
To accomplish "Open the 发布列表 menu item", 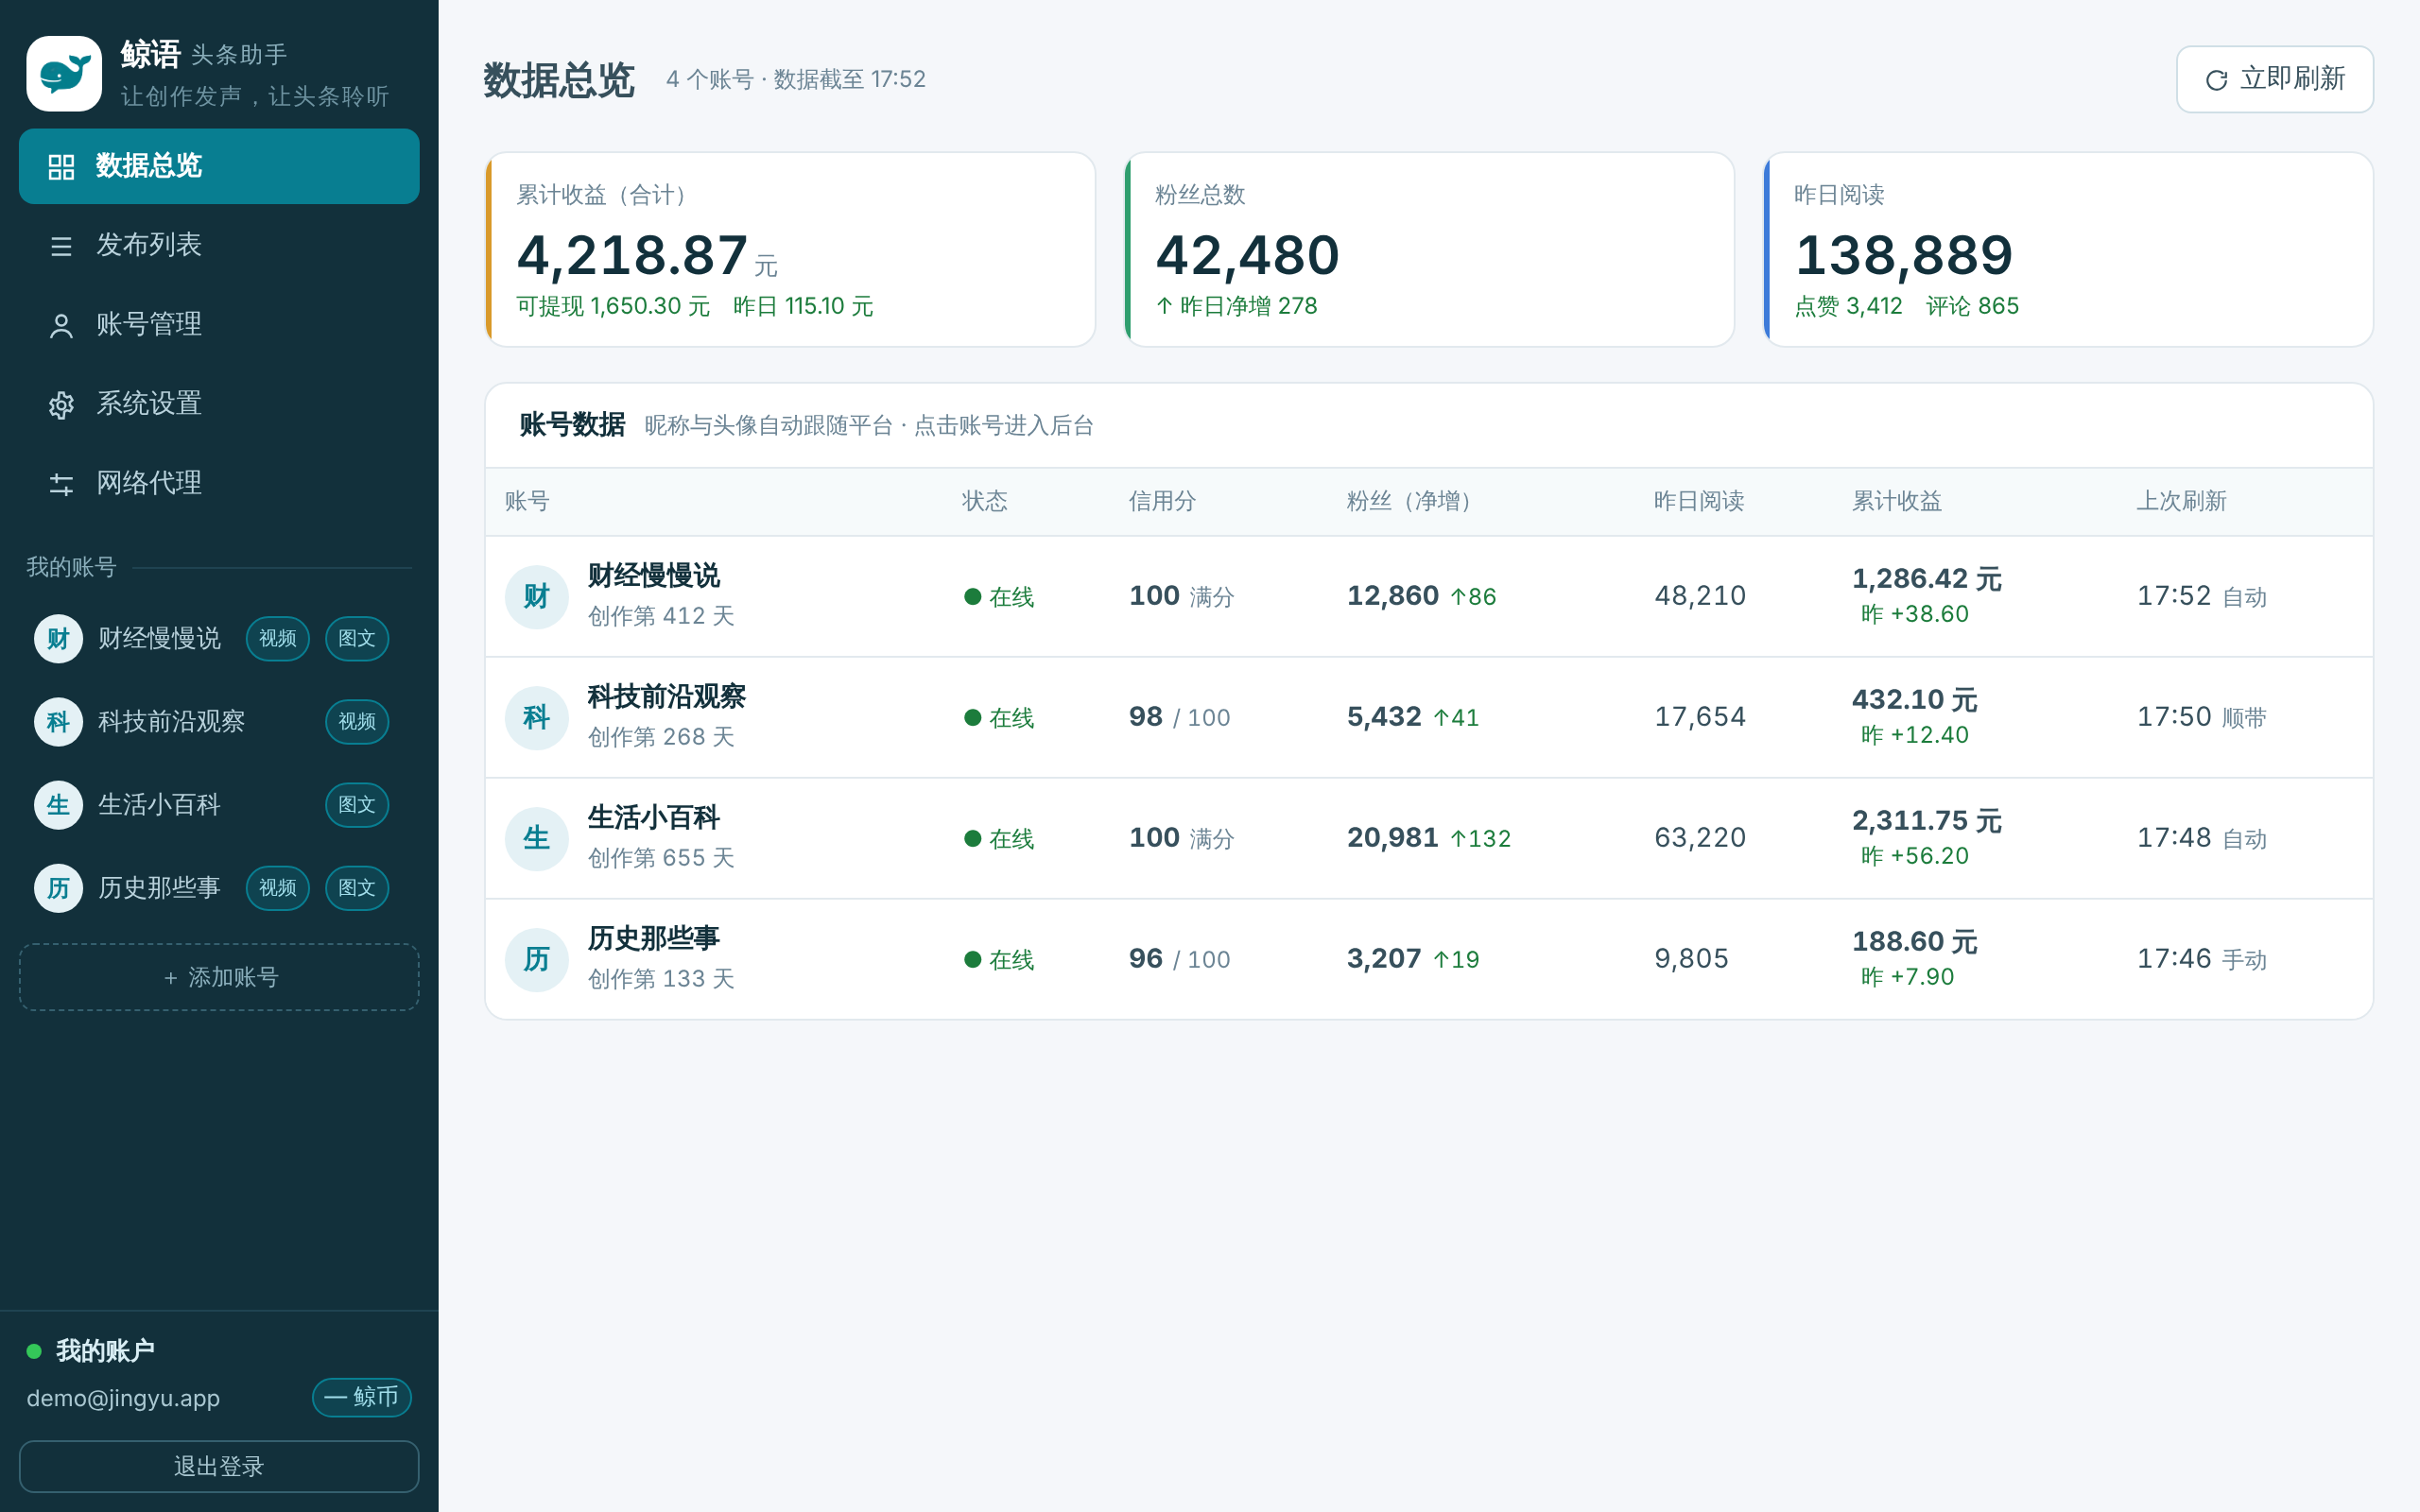I will pyautogui.click(x=219, y=245).
